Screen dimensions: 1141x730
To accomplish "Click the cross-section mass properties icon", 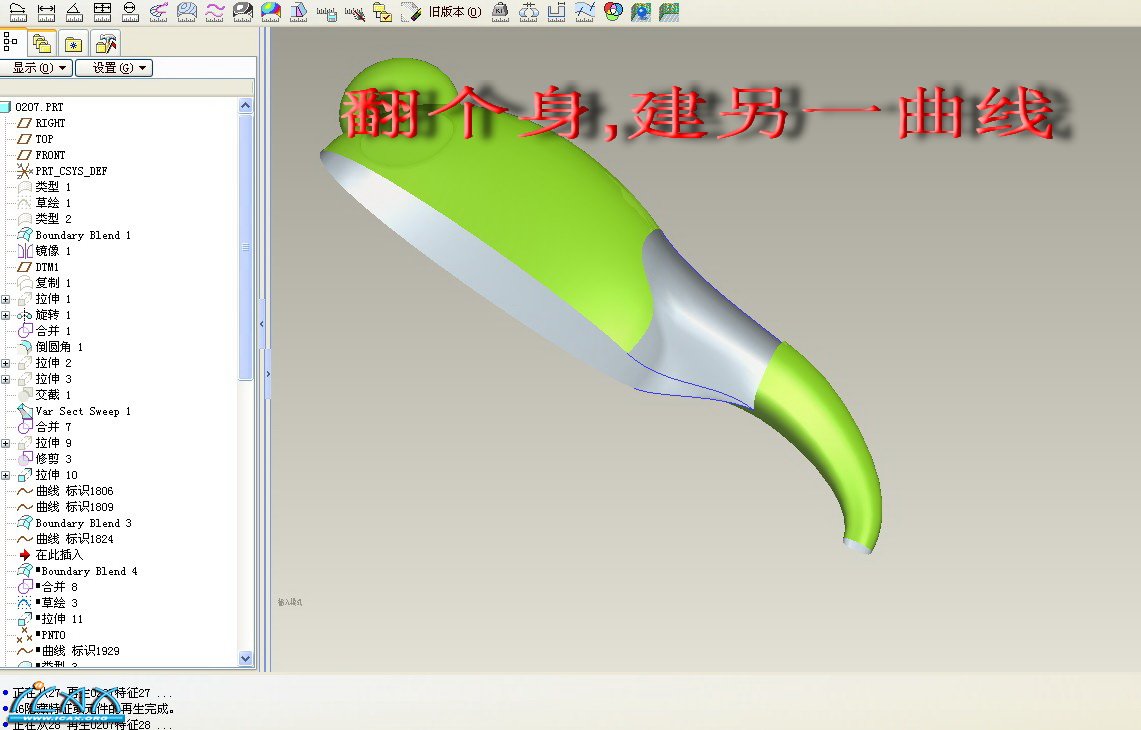I will [x=529, y=12].
